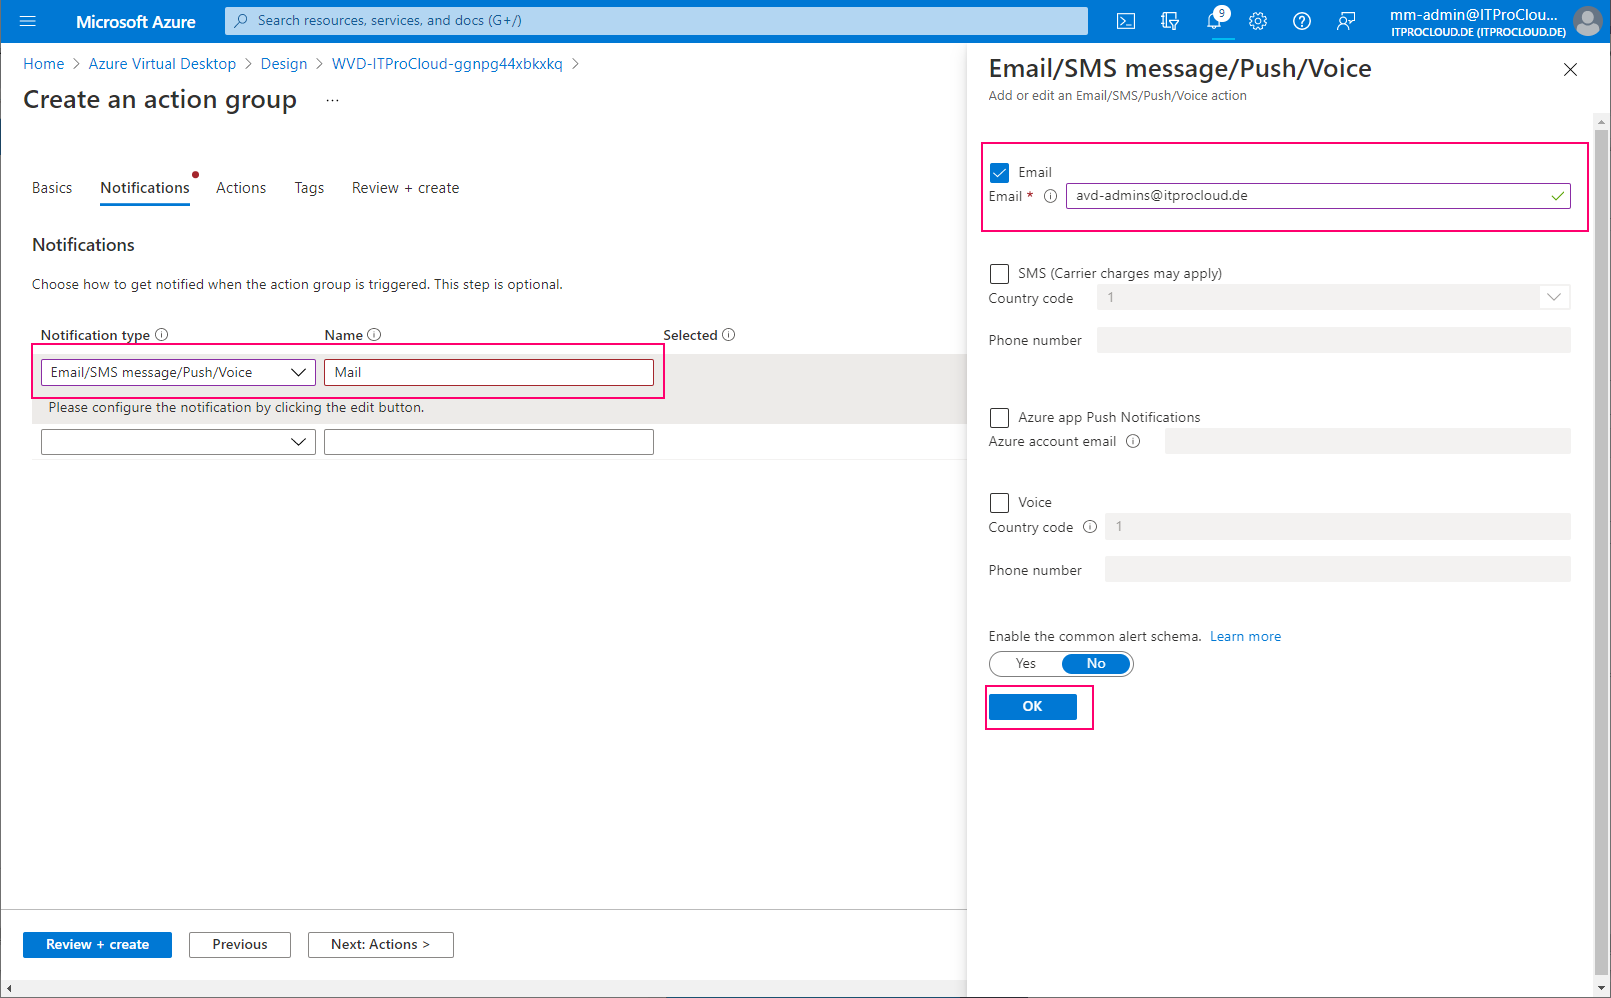The width and height of the screenshot is (1611, 998).
Task: Open Cloud Shell from the top bar
Action: 1126,21
